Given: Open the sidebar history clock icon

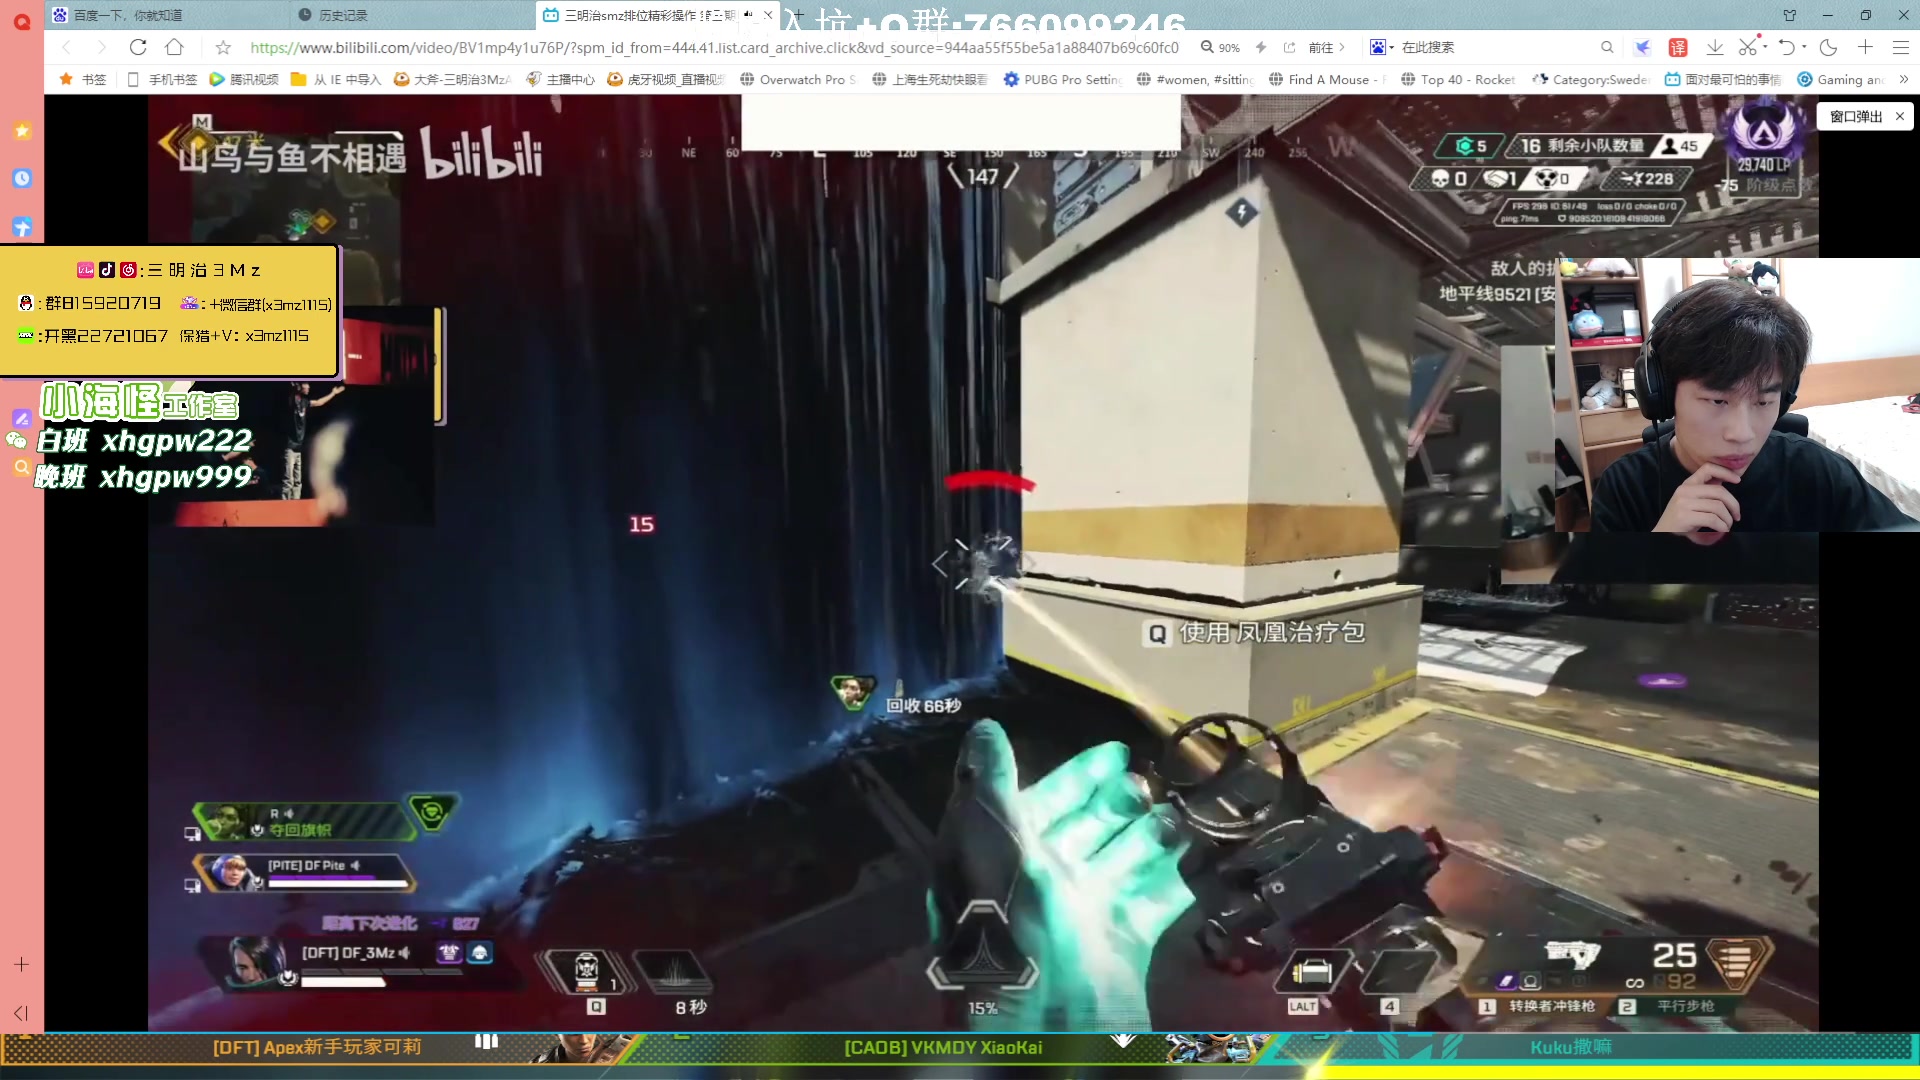Looking at the screenshot, I should 22,179.
